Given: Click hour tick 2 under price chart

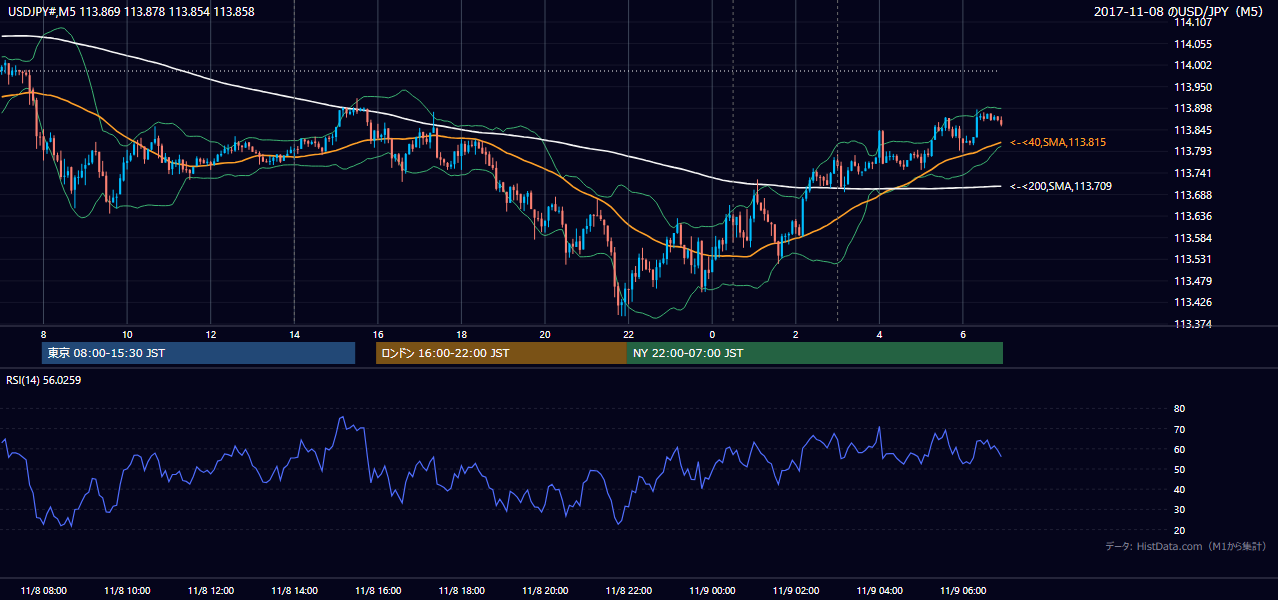Looking at the screenshot, I should [x=796, y=334].
